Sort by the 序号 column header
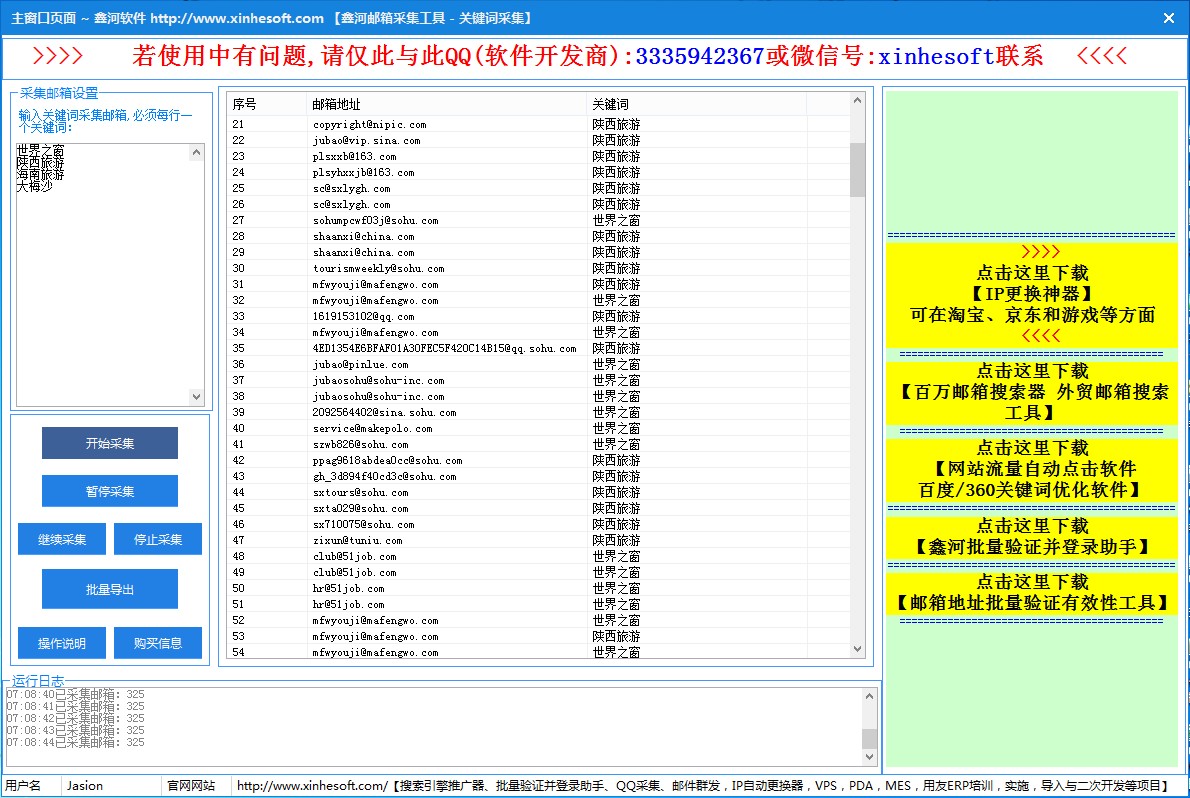 coord(266,104)
